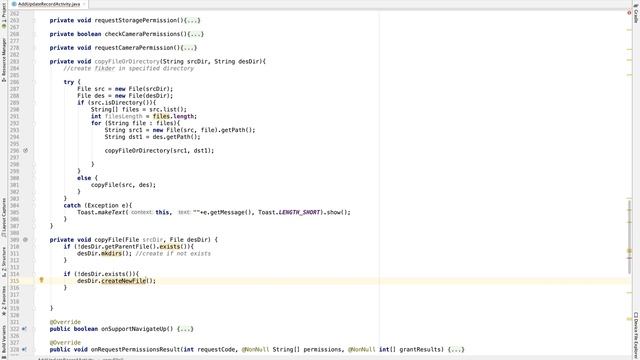Open the Device File Explorer panel
This screenshot has width=640, height=360.
coord(636,336)
